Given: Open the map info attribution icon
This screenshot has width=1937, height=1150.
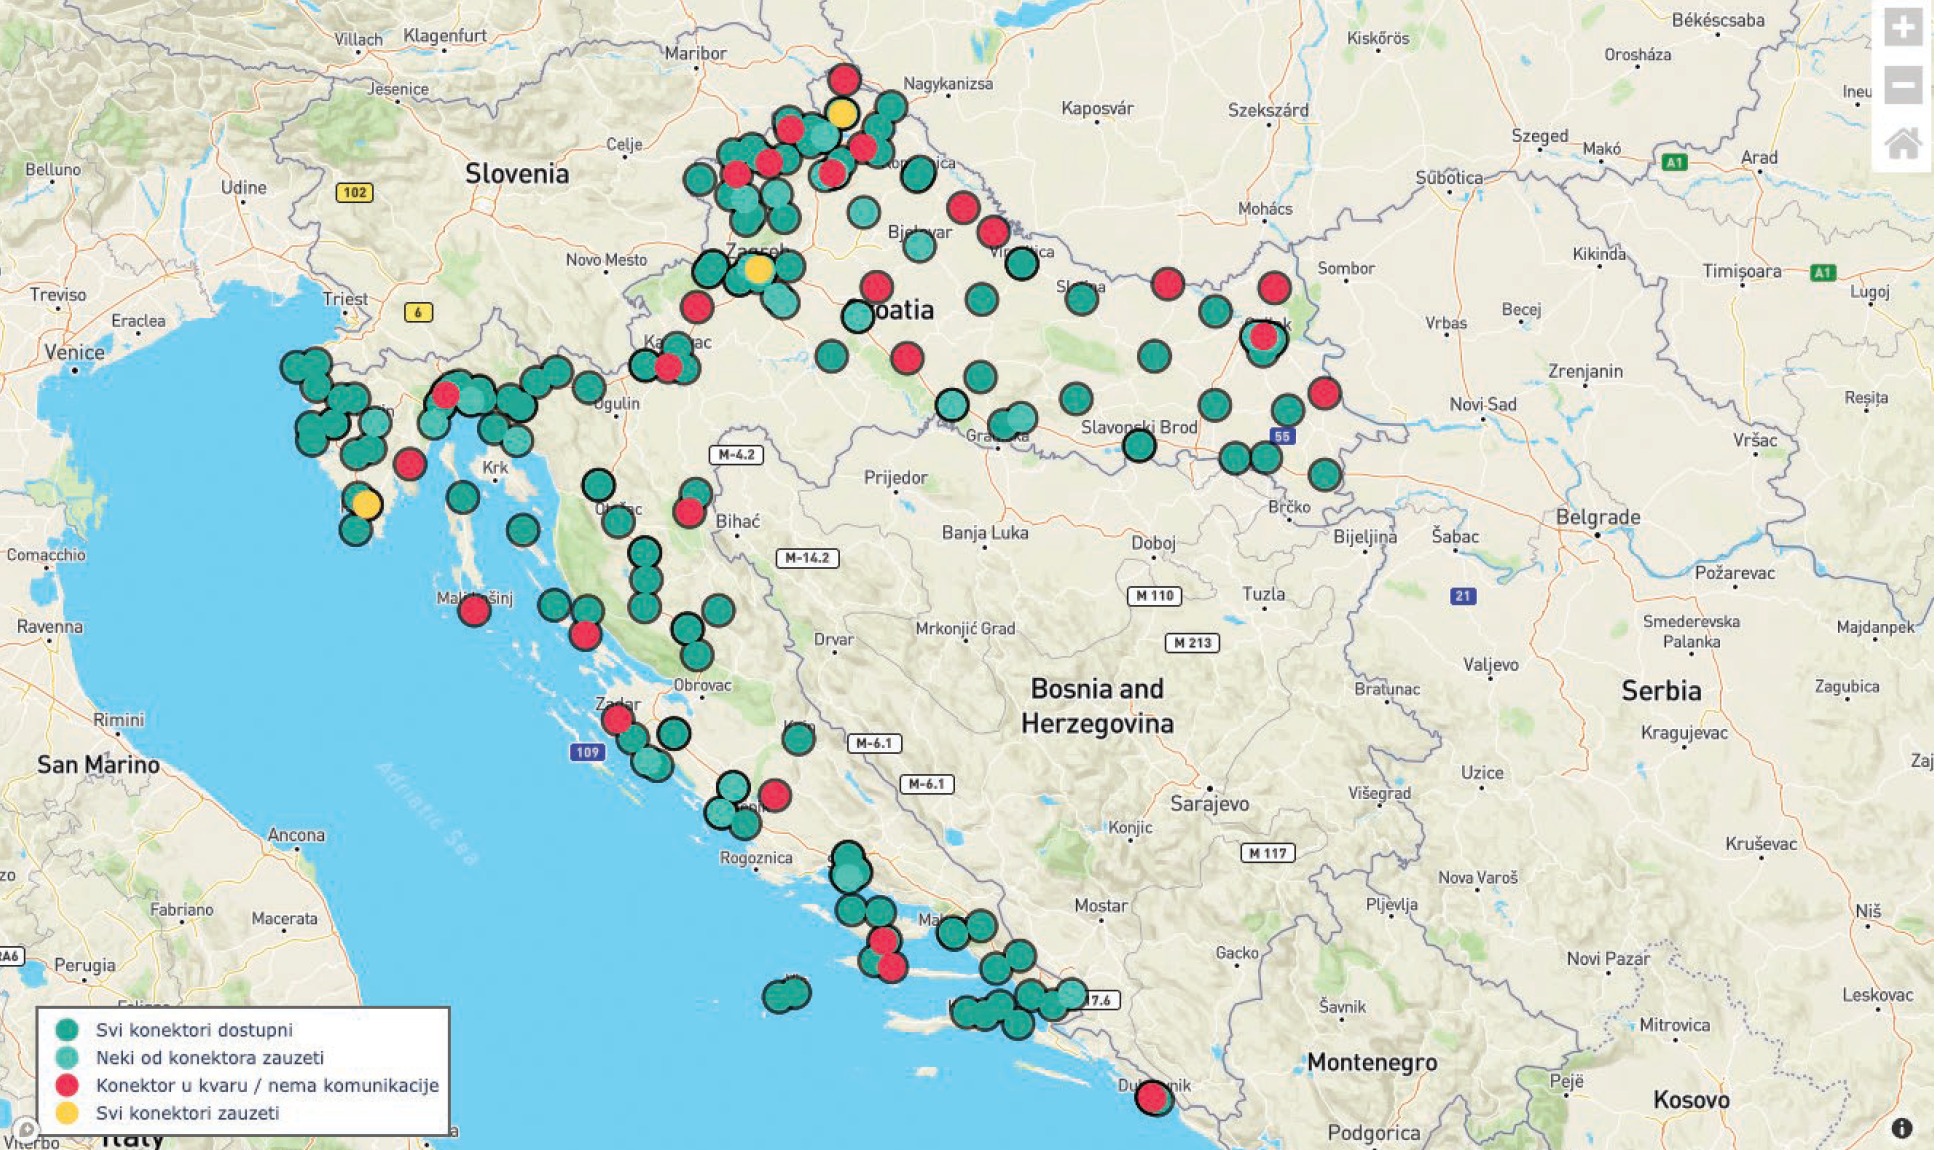Looking at the screenshot, I should tap(1901, 1128).
